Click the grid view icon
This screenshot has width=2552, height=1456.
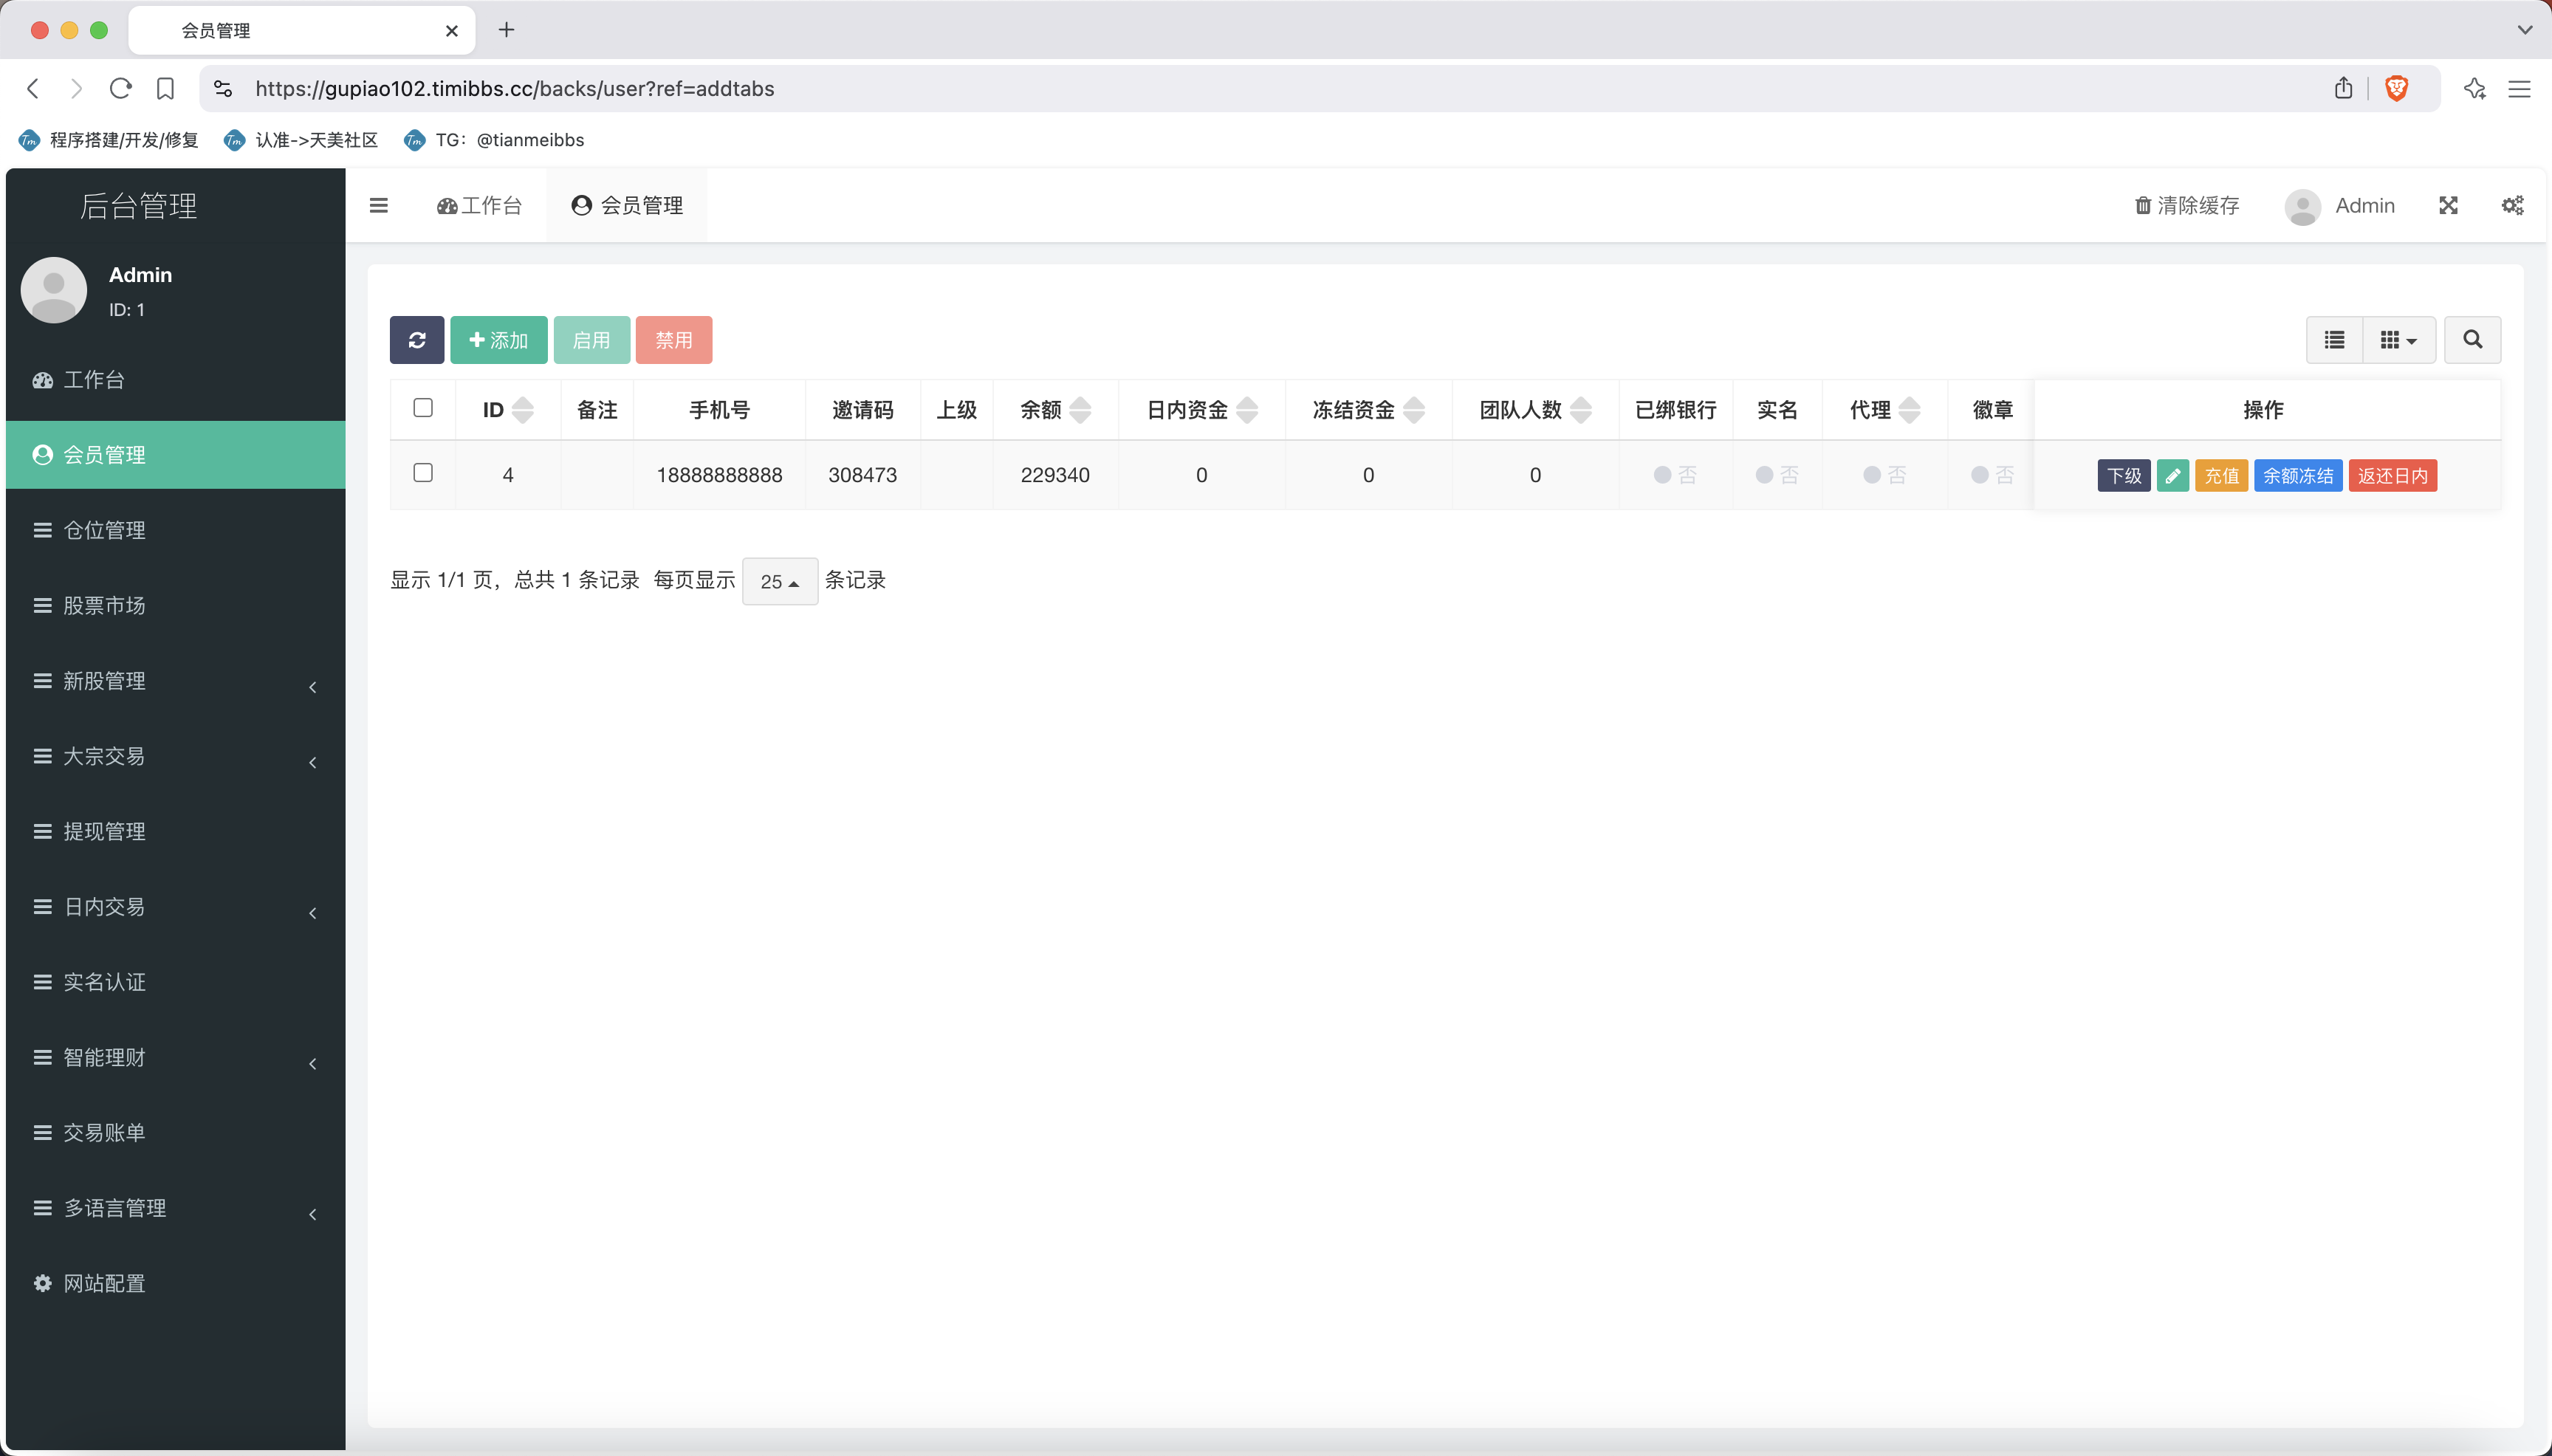2398,338
